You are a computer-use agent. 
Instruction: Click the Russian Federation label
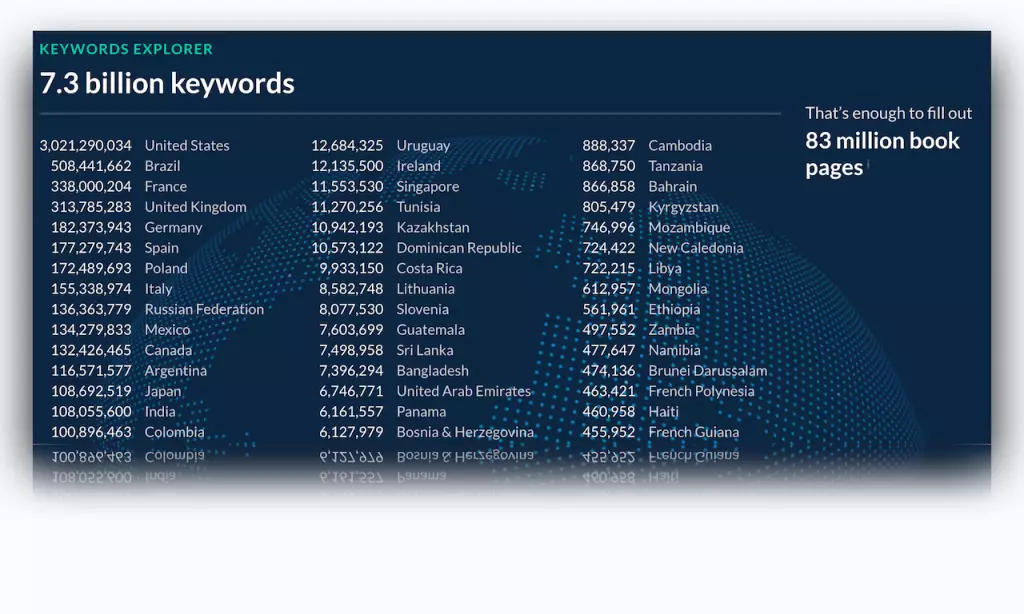click(204, 309)
